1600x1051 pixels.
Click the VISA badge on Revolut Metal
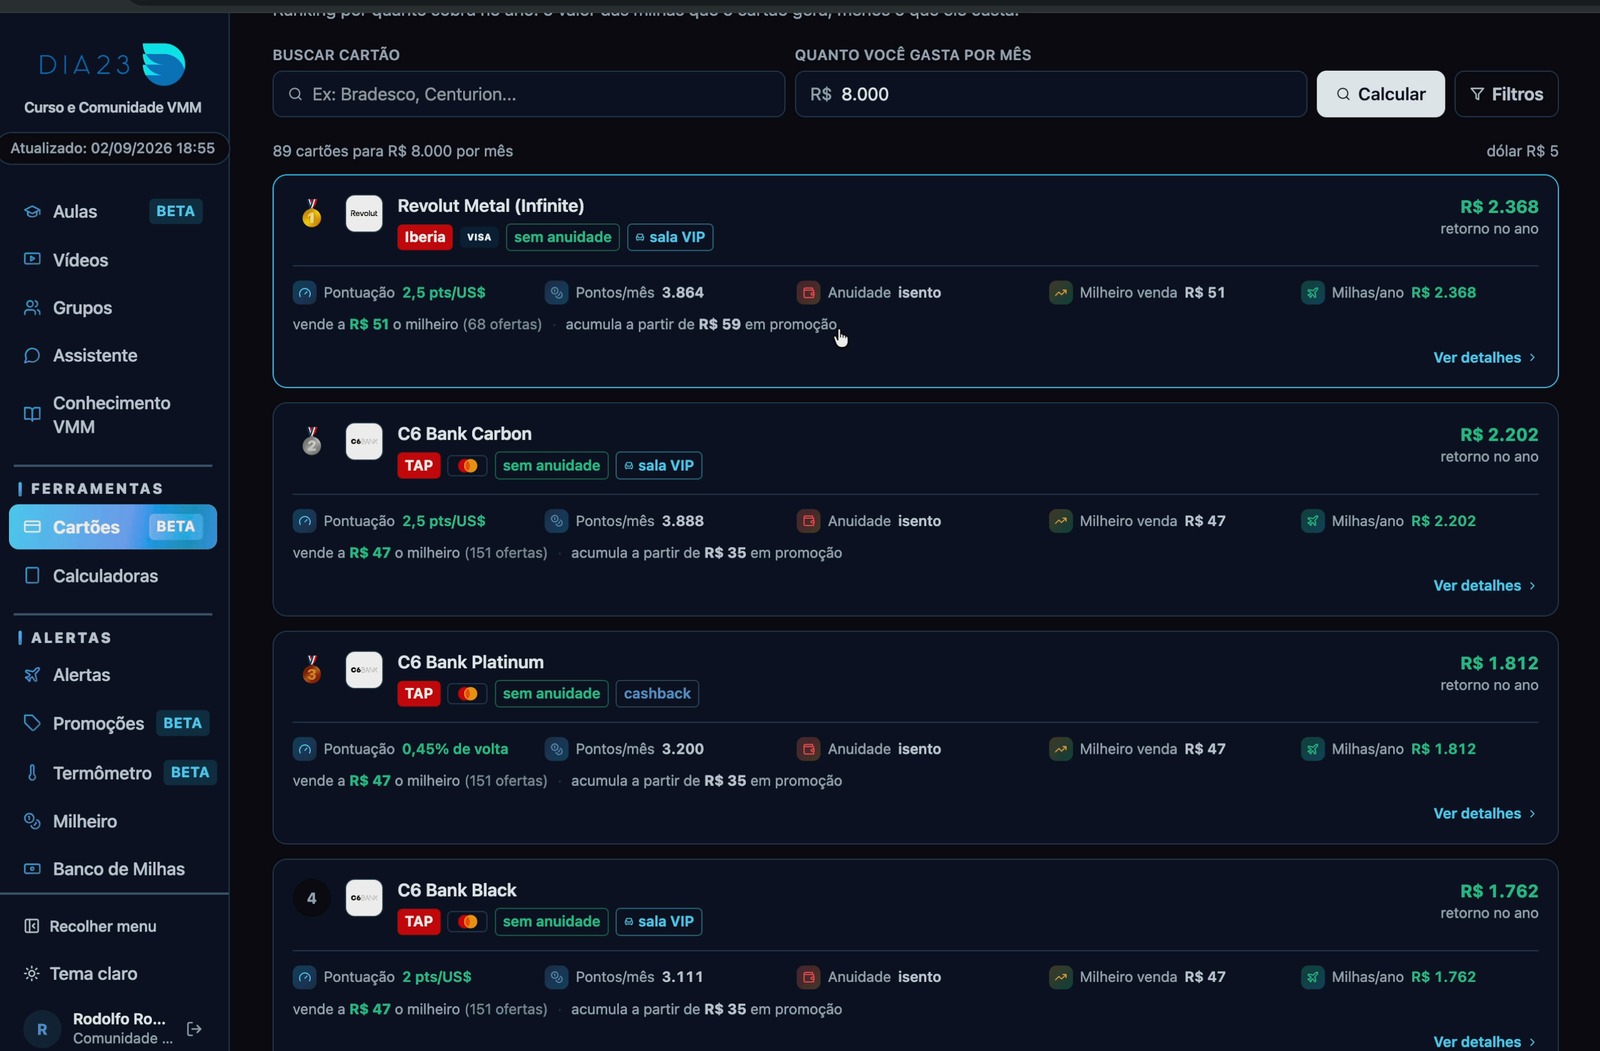click(479, 237)
